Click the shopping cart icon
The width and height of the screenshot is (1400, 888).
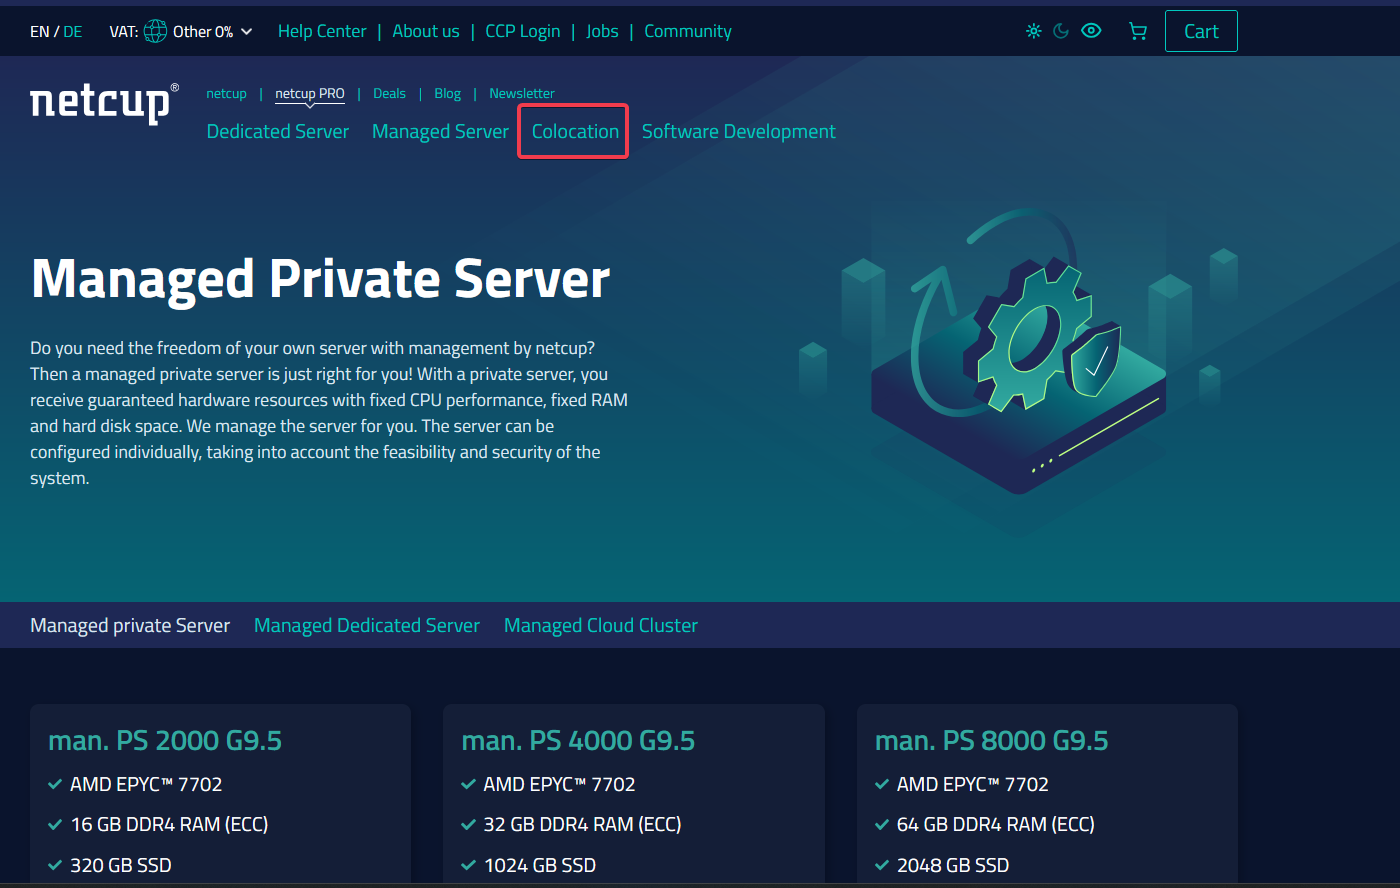(1138, 31)
